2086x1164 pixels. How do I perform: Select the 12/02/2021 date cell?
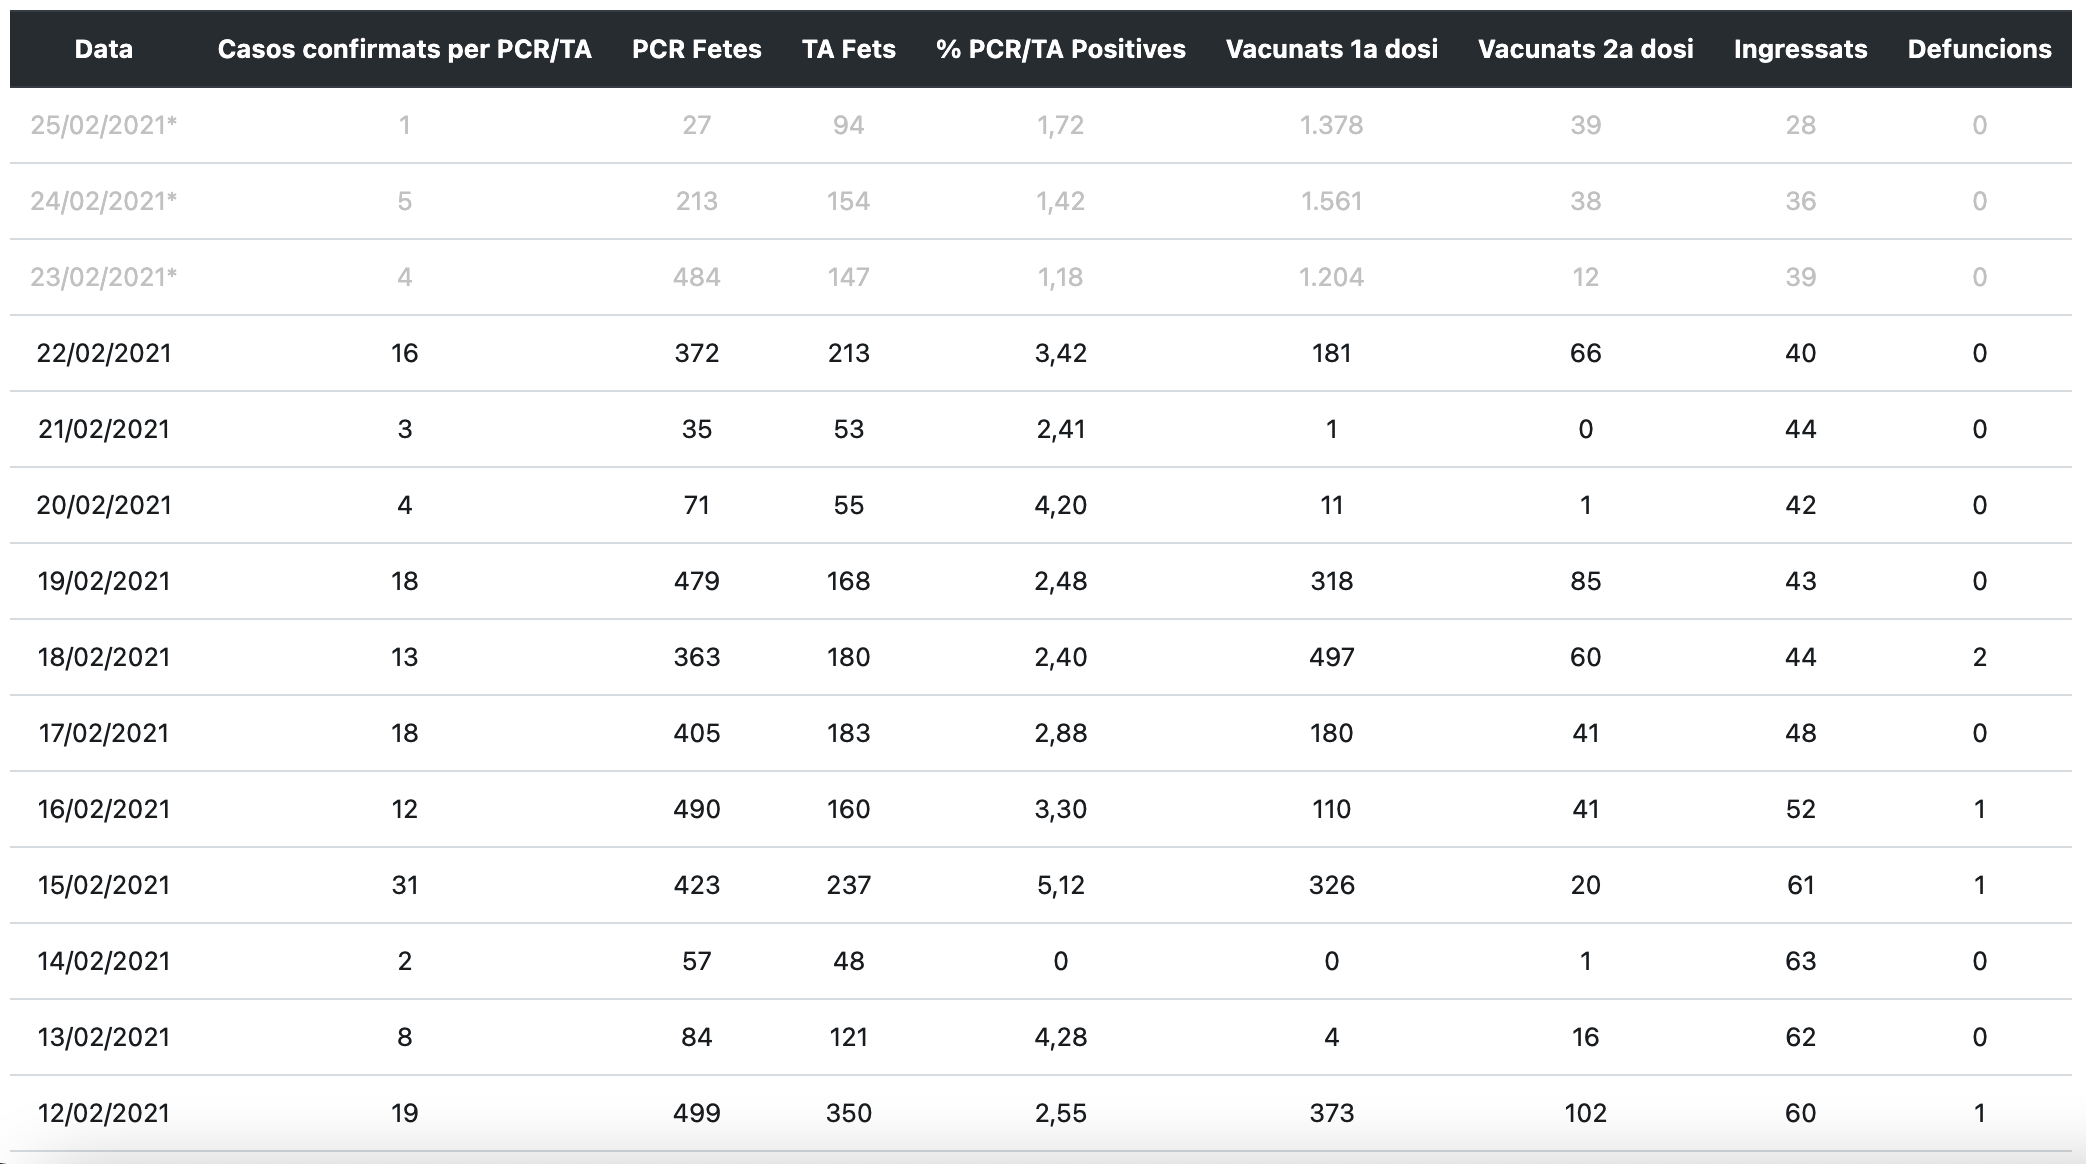click(x=104, y=1113)
